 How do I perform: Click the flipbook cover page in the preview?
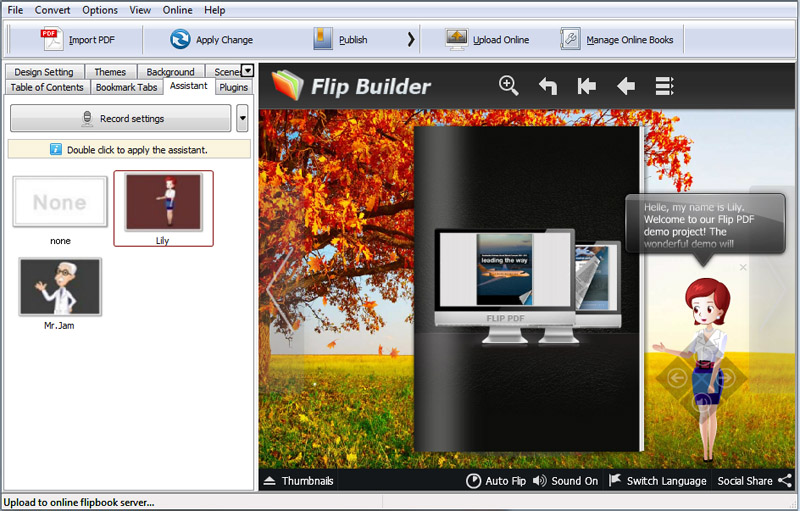click(527, 289)
